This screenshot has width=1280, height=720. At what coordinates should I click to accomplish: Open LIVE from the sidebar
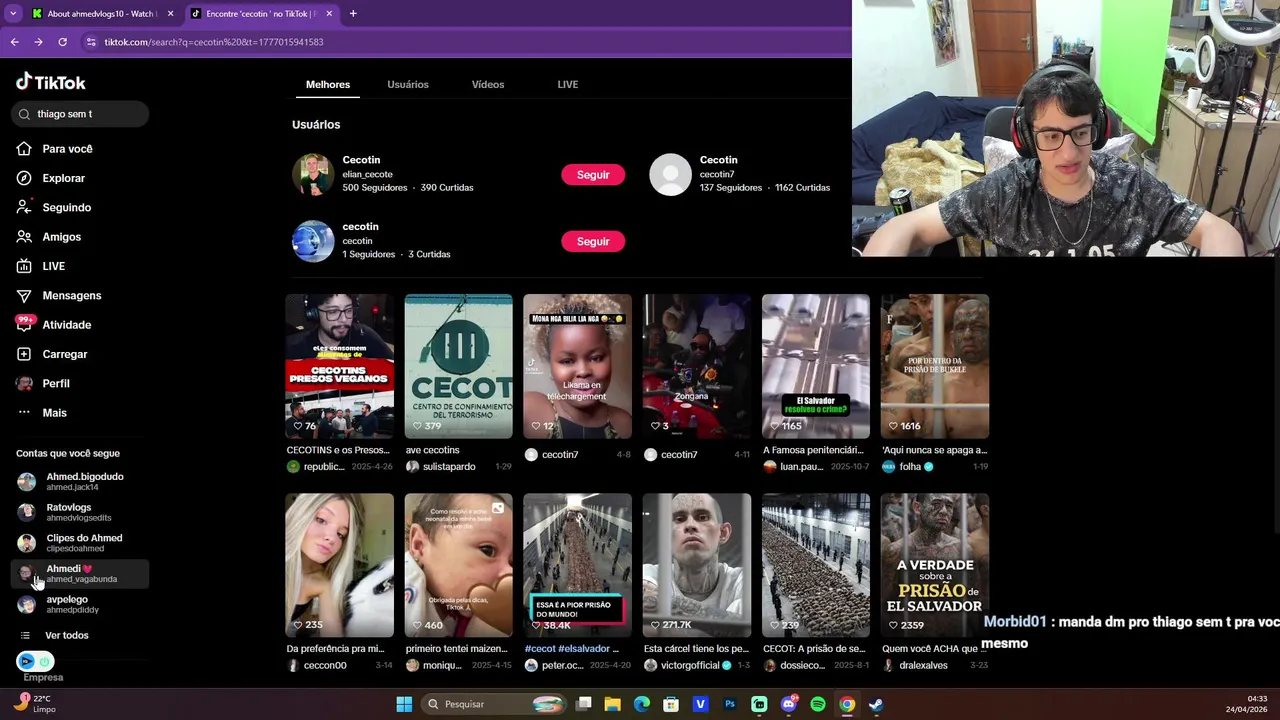point(53,266)
